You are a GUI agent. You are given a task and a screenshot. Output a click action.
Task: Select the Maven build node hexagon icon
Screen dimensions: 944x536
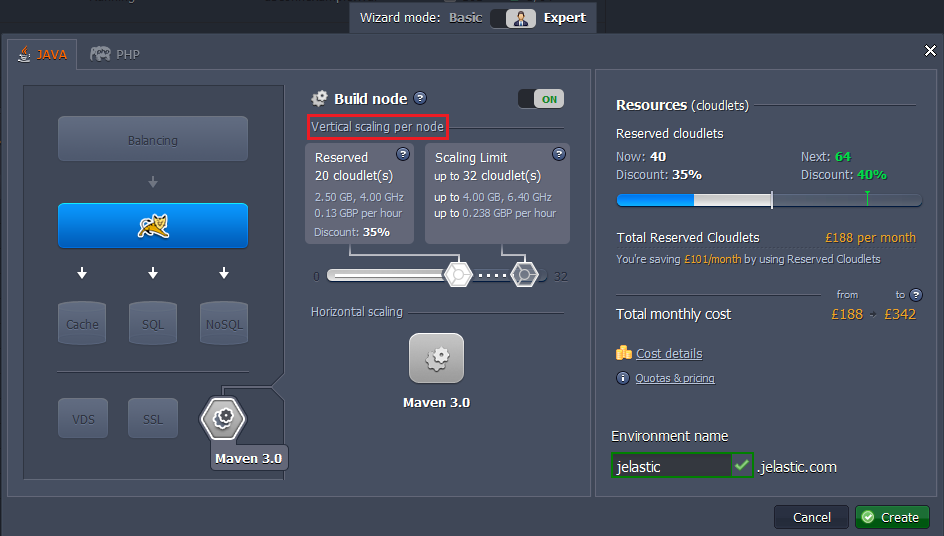223,417
